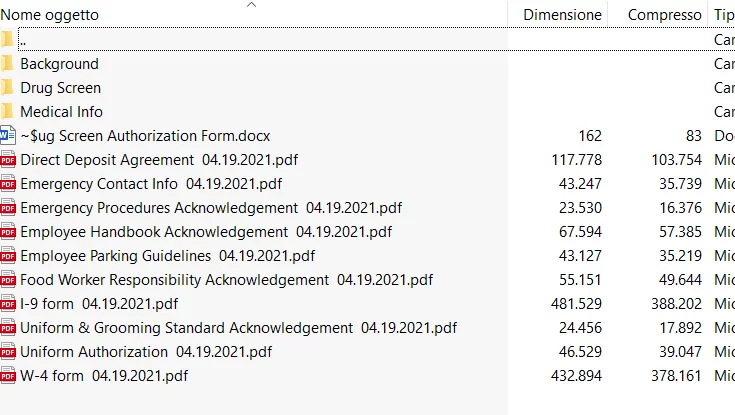The height and width of the screenshot is (415, 735).
Task: Click the PDF icon beside W-4 form
Action: [8, 376]
